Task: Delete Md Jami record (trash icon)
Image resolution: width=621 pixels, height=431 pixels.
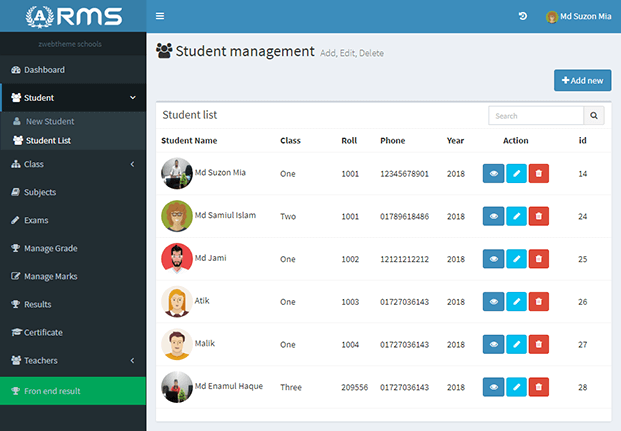Action: point(539,259)
